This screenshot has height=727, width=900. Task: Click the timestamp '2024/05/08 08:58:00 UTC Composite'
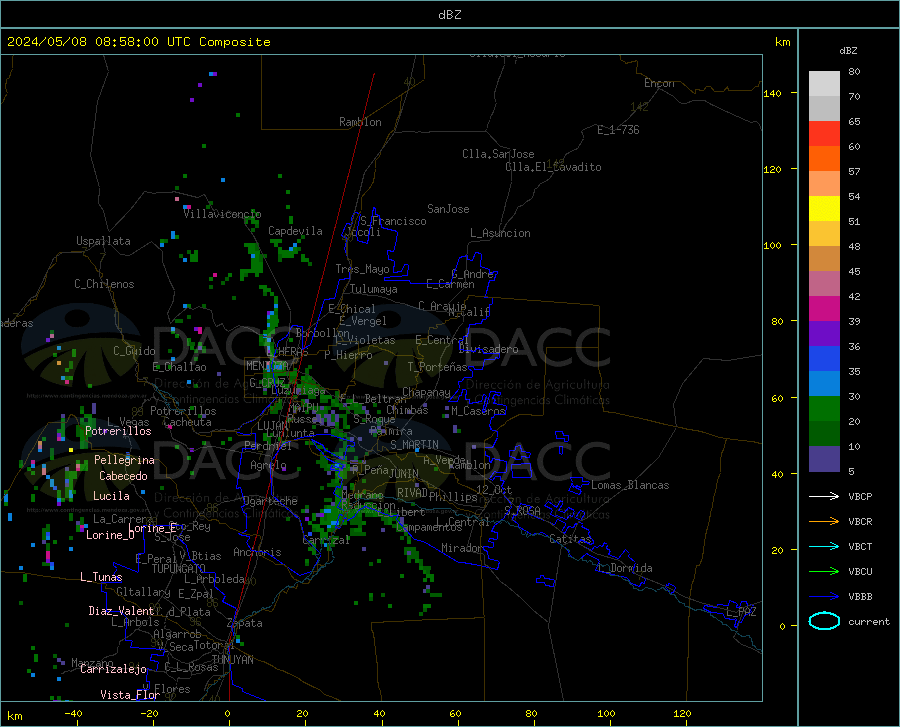pyautogui.click(x=138, y=42)
